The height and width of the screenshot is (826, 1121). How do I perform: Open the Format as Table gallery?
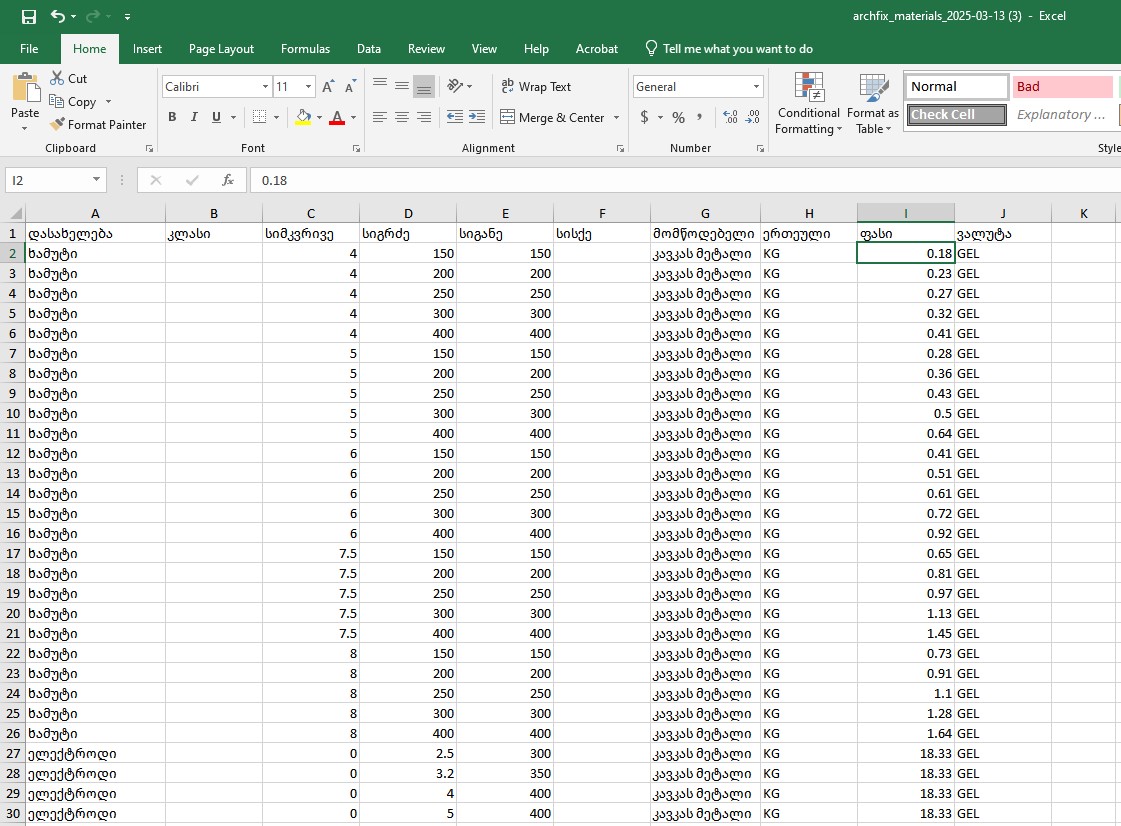click(x=873, y=104)
